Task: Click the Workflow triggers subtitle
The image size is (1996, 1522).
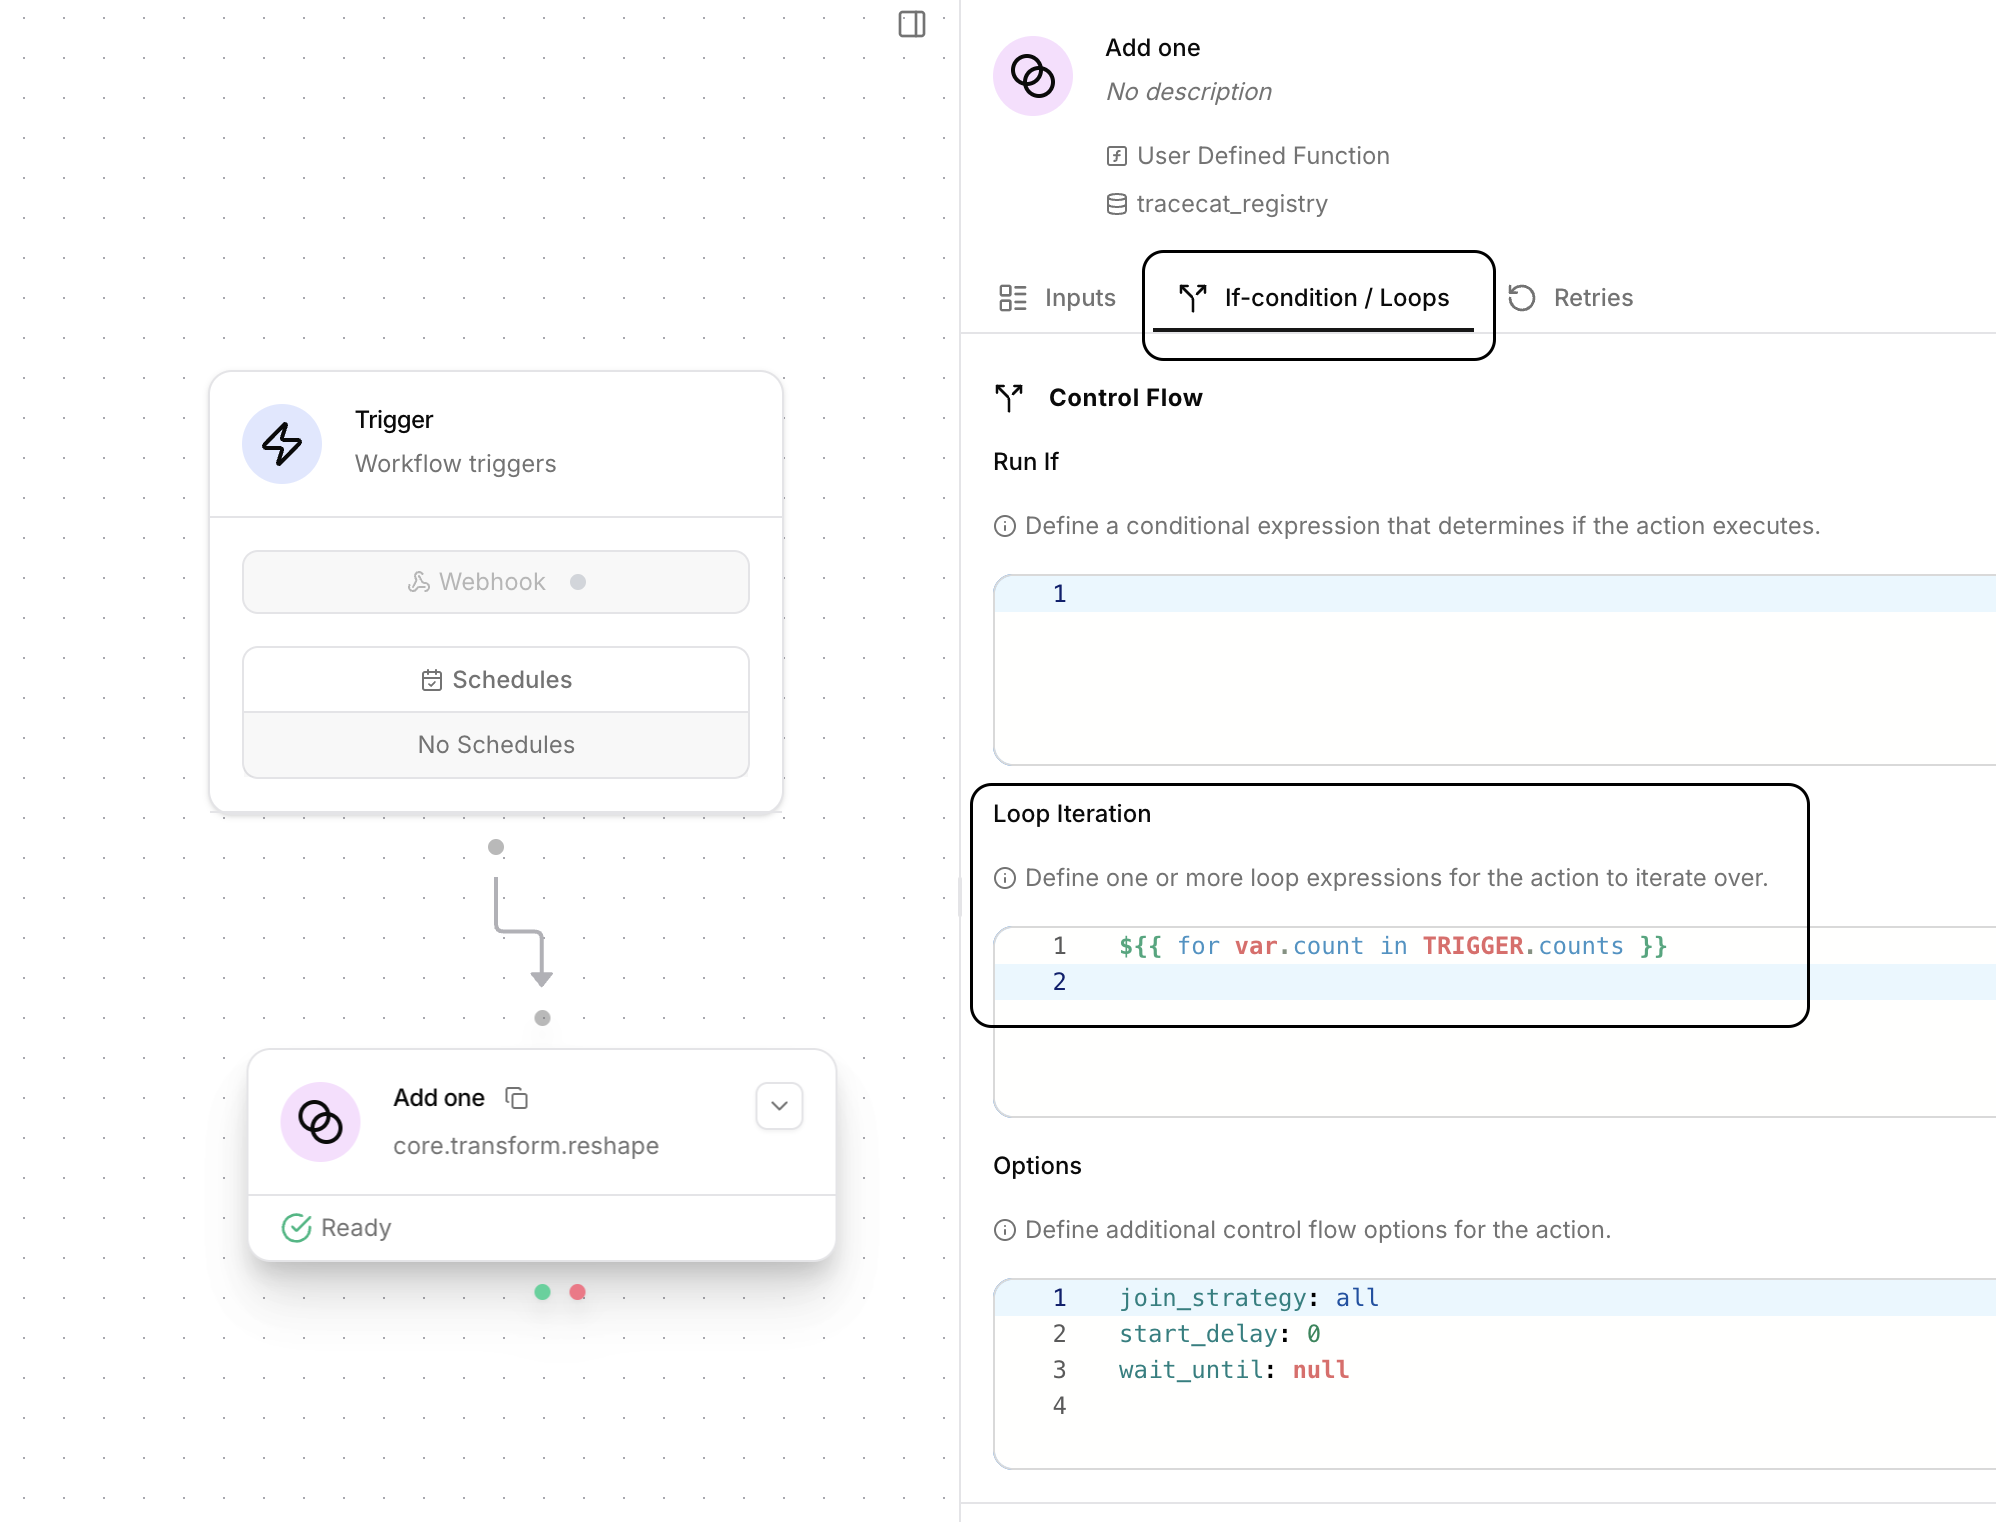Action: (x=455, y=464)
